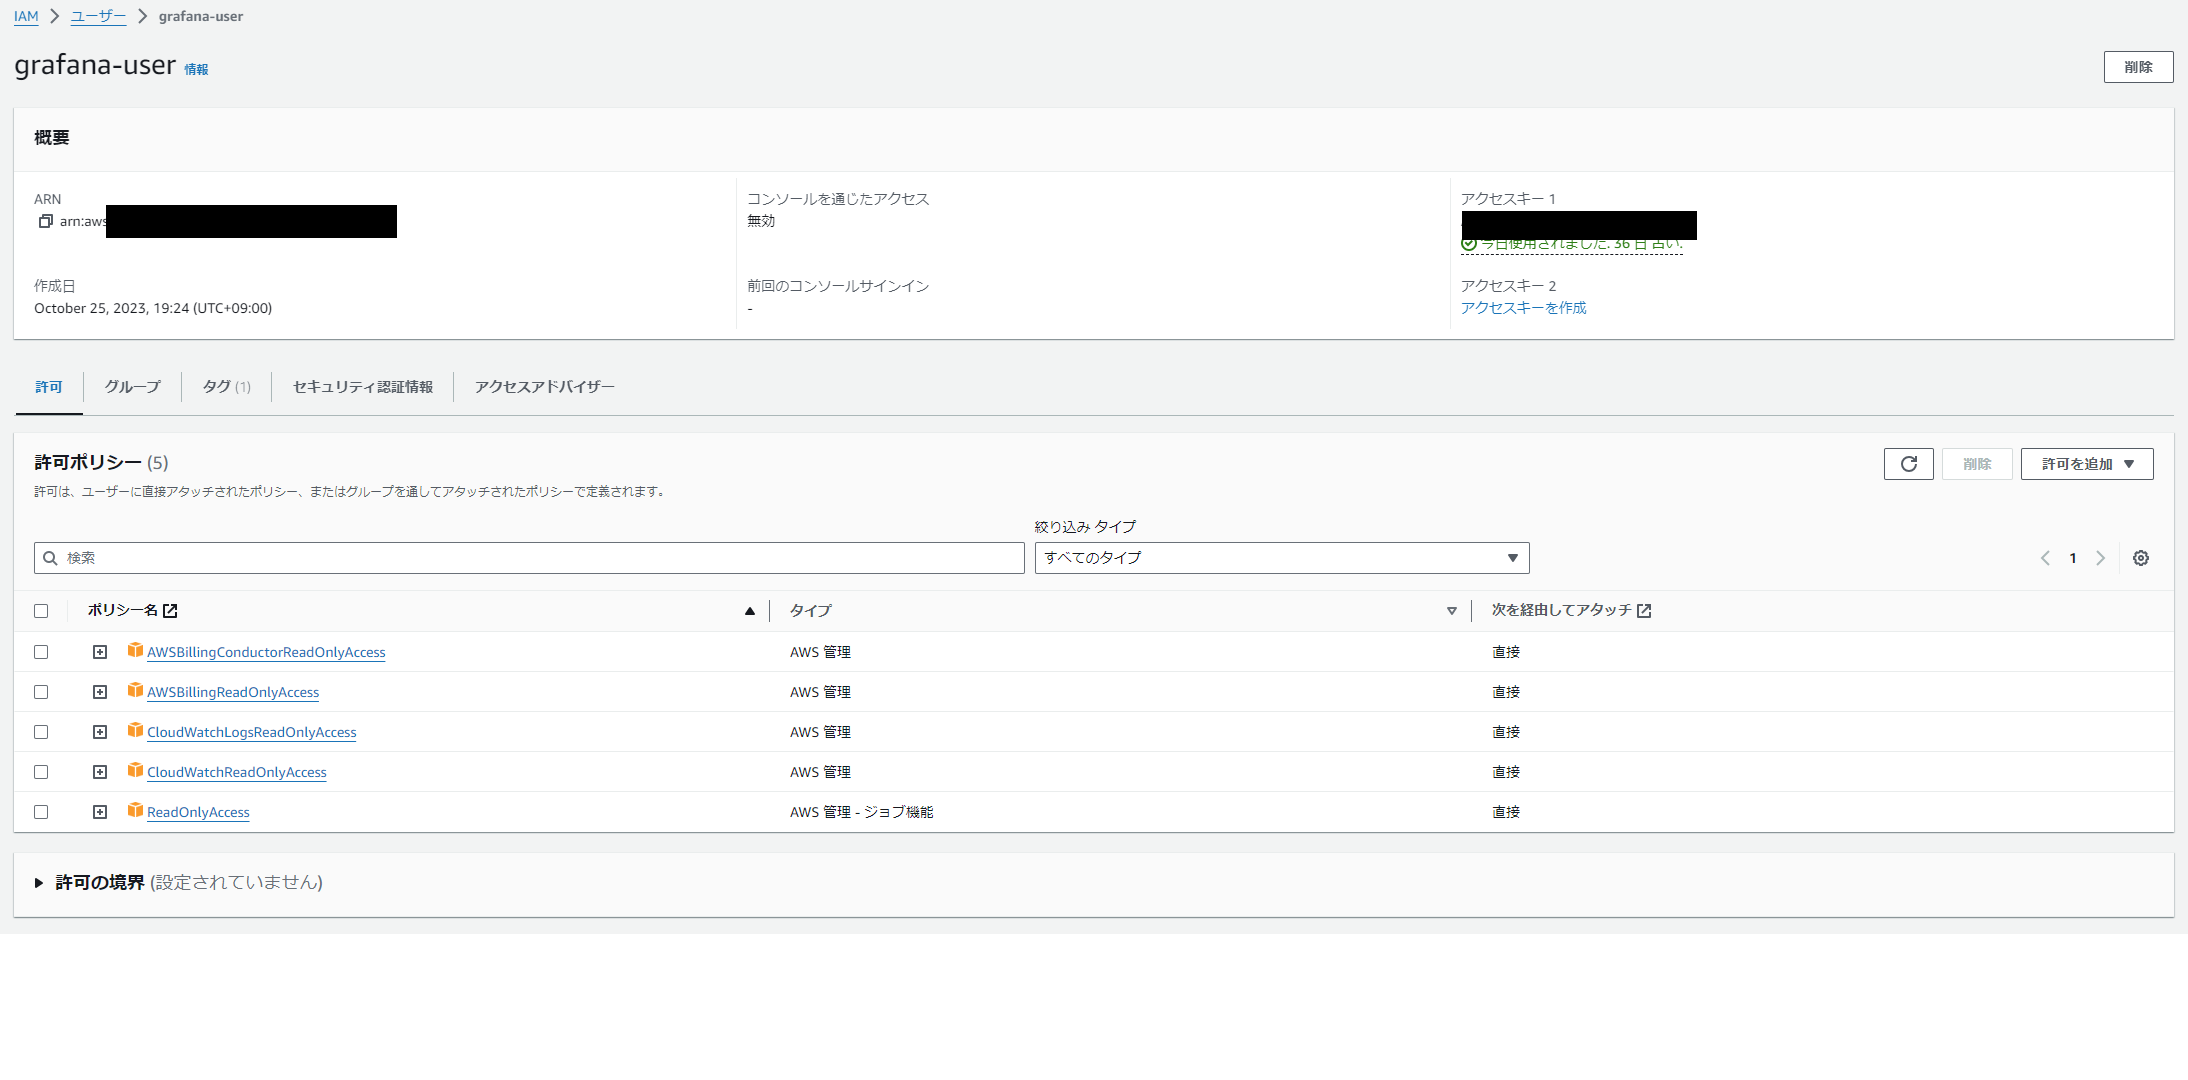The height and width of the screenshot is (1080, 2188).
Task: Select all policies checkbox in header
Action: tap(41, 611)
